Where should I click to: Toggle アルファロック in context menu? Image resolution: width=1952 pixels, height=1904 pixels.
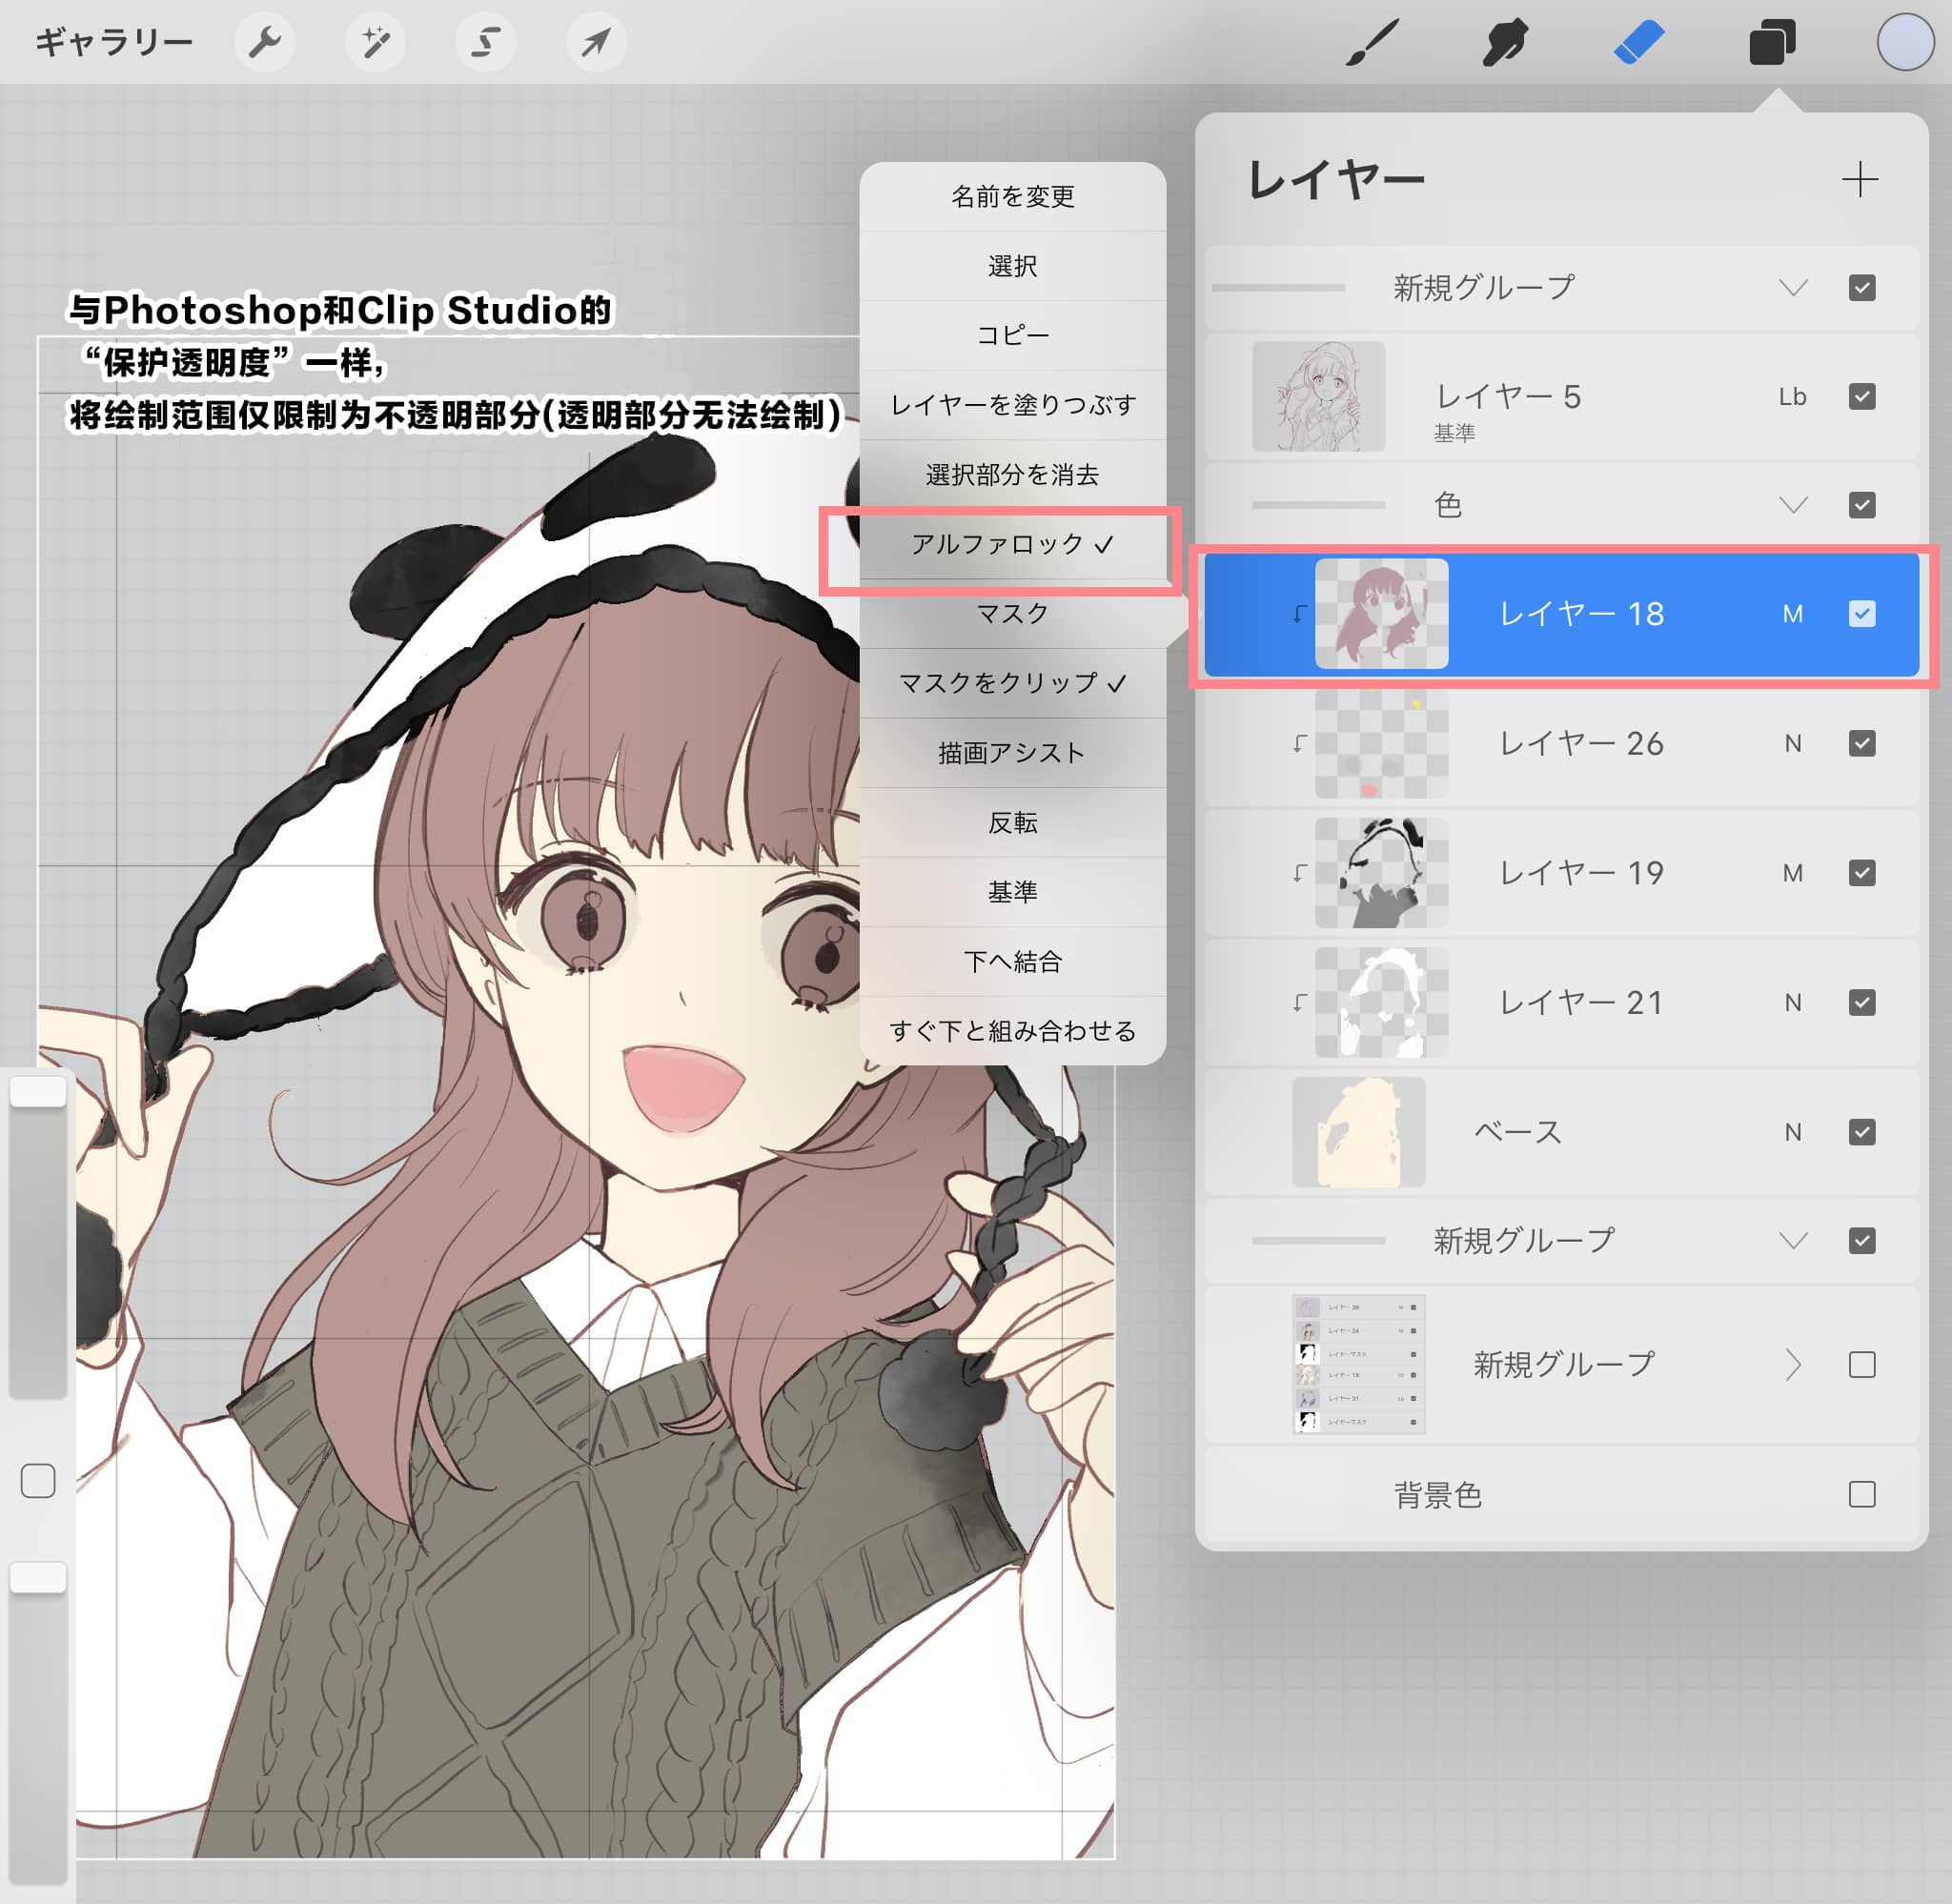pyautogui.click(x=1011, y=544)
